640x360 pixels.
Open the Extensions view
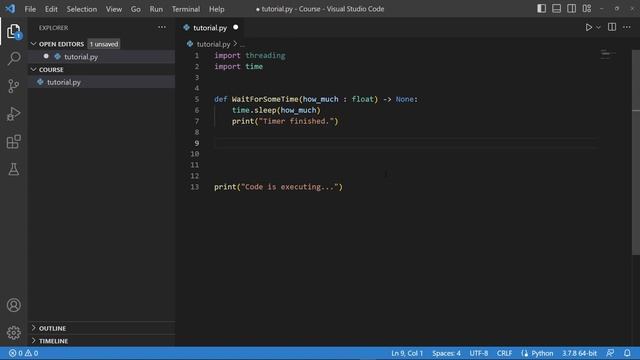tap(13, 142)
